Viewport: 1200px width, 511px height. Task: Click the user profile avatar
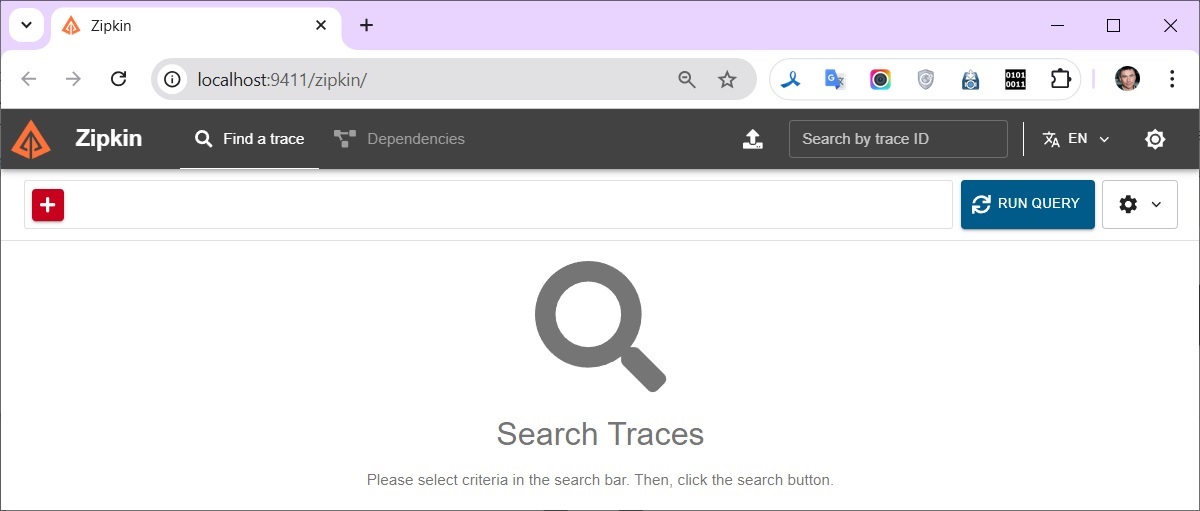click(x=1127, y=79)
